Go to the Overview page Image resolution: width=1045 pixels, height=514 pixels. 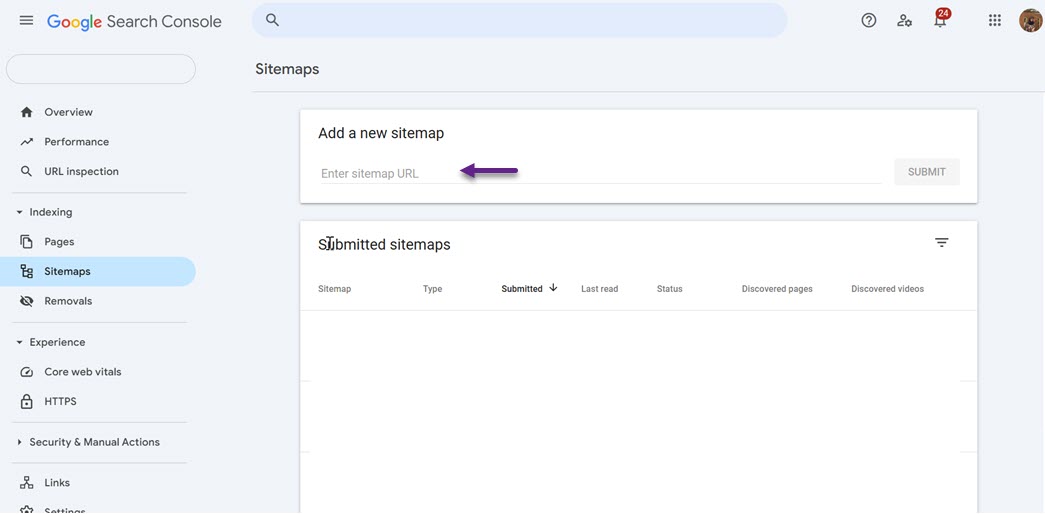[68, 112]
